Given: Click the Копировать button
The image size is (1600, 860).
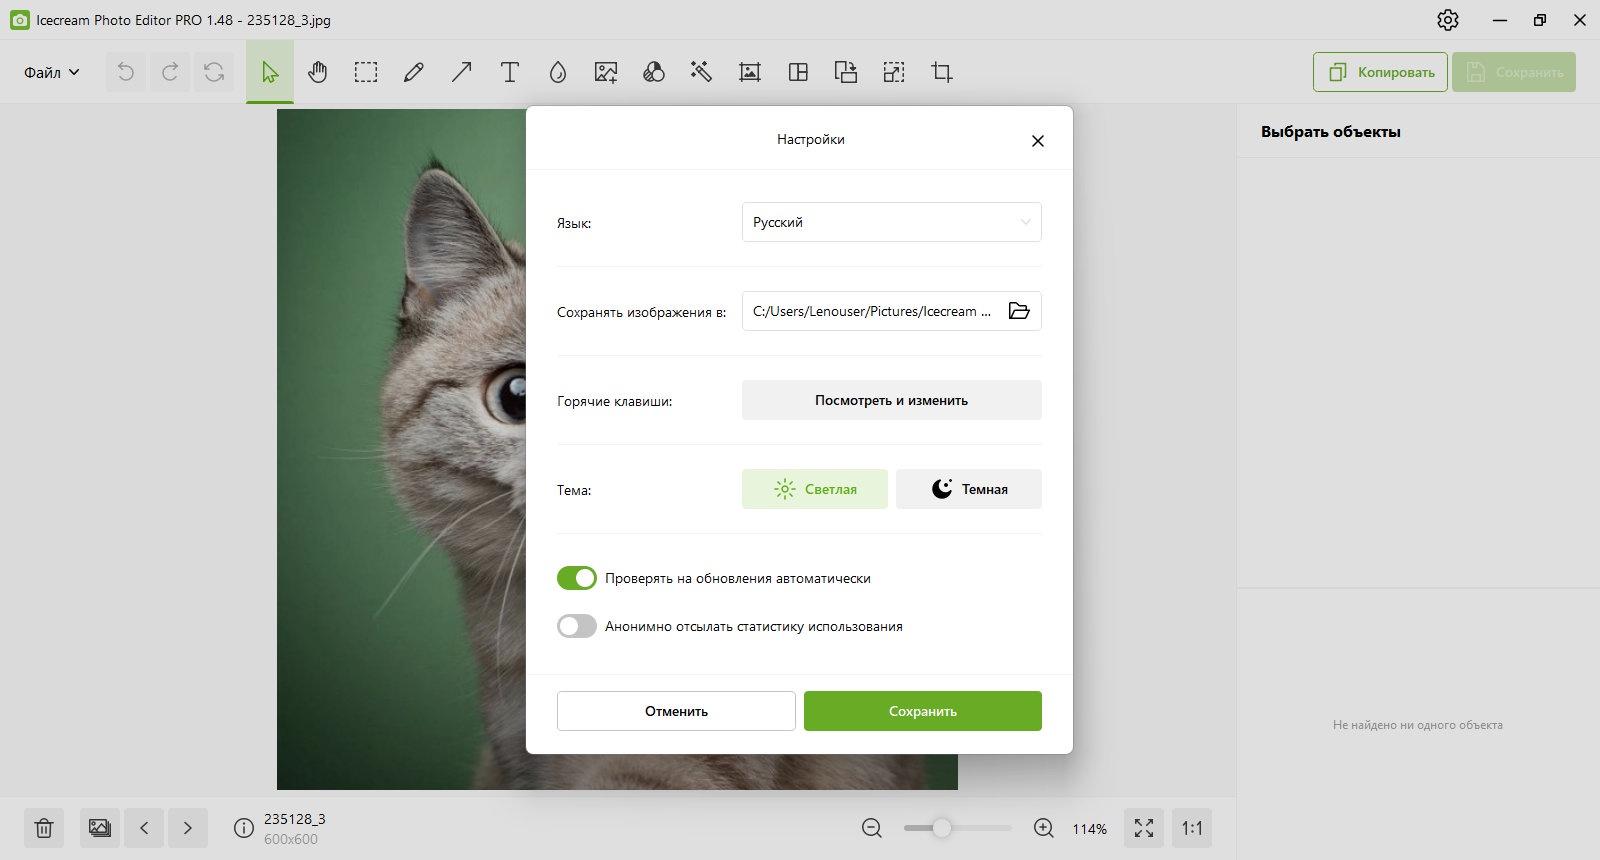Looking at the screenshot, I should [x=1380, y=72].
